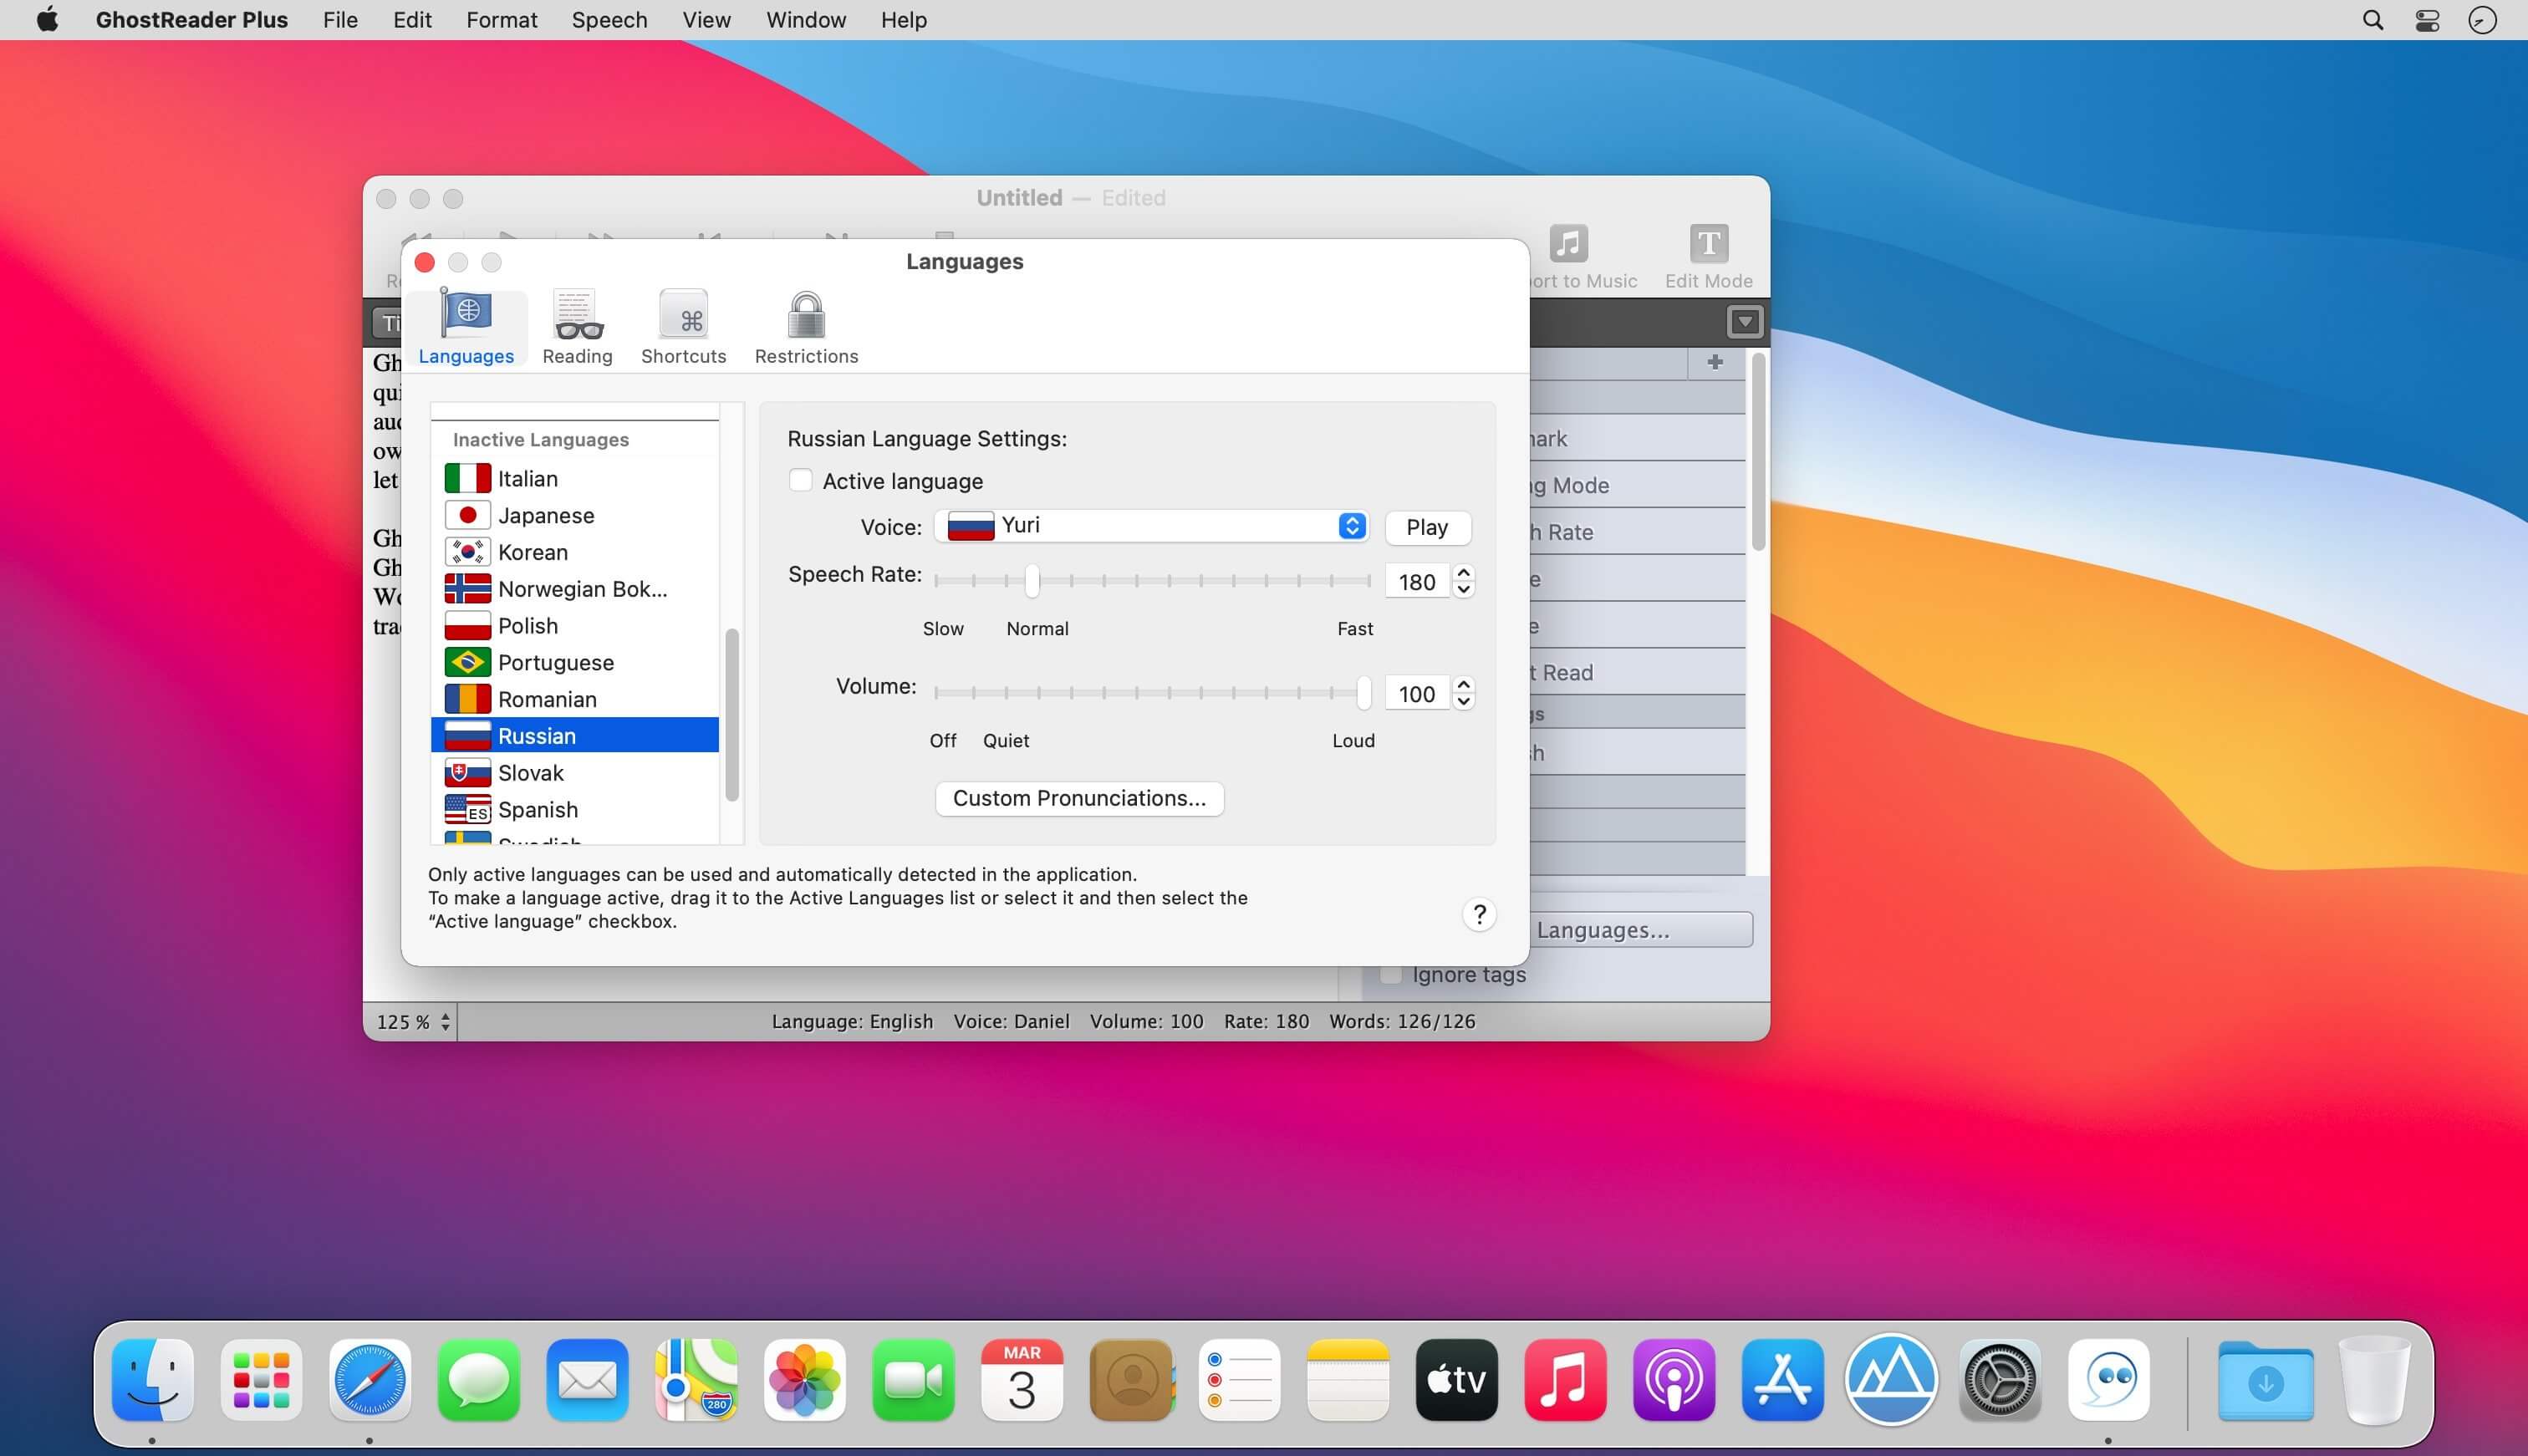Open Notes from the Dock

(1348, 1379)
